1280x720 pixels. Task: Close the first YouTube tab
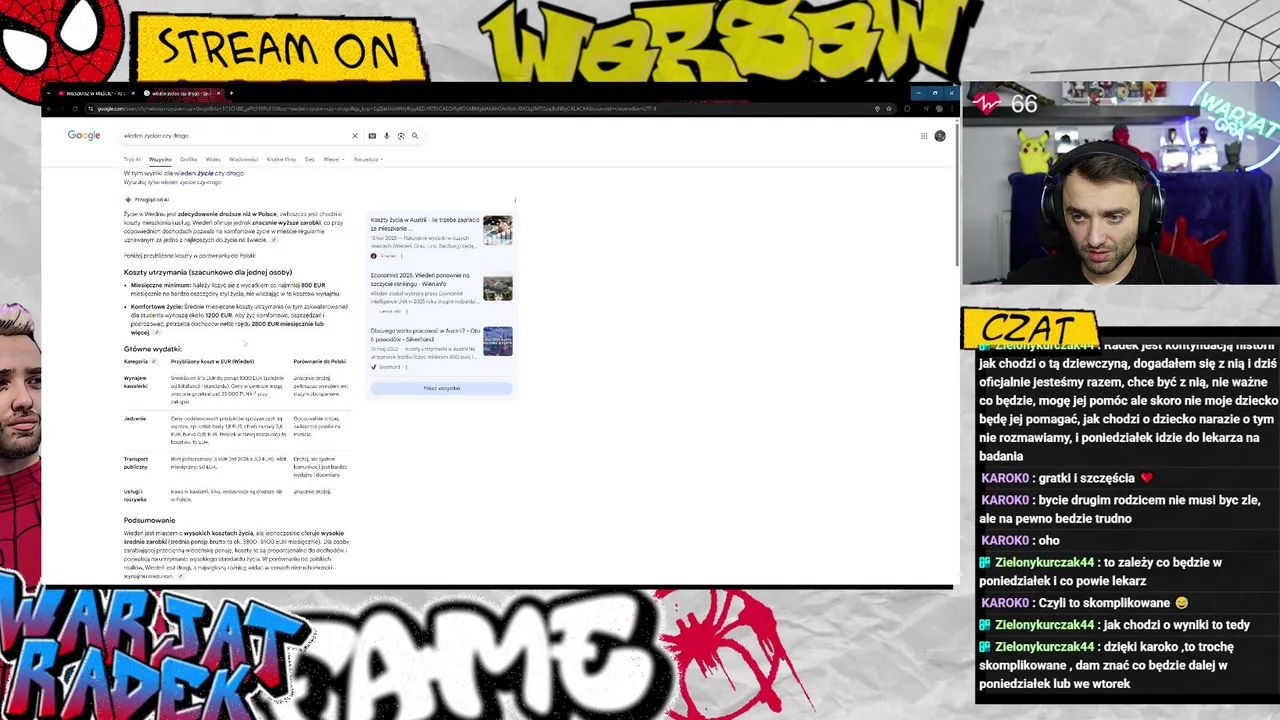(133, 93)
